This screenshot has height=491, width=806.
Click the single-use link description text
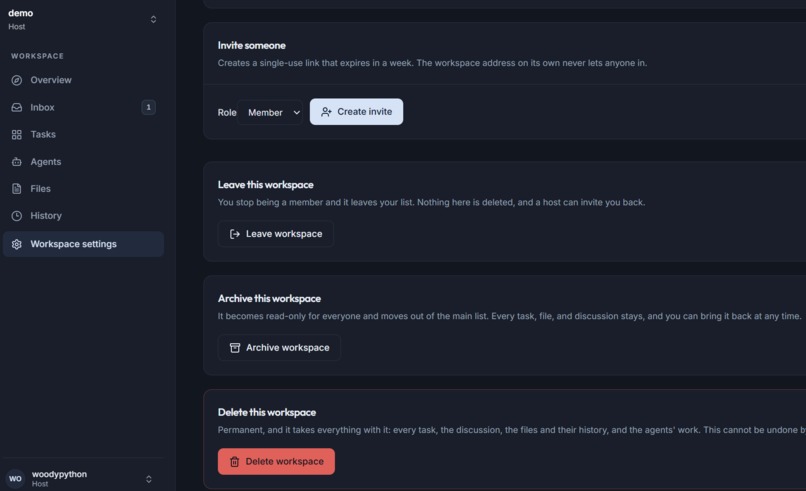point(432,63)
